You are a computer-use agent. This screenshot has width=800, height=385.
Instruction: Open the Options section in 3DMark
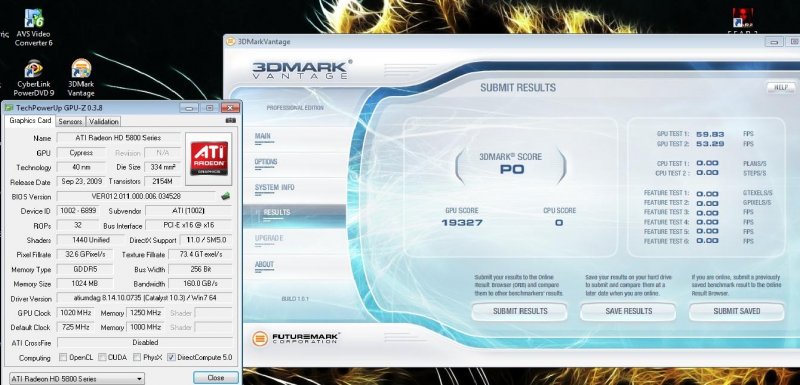pyautogui.click(x=266, y=162)
